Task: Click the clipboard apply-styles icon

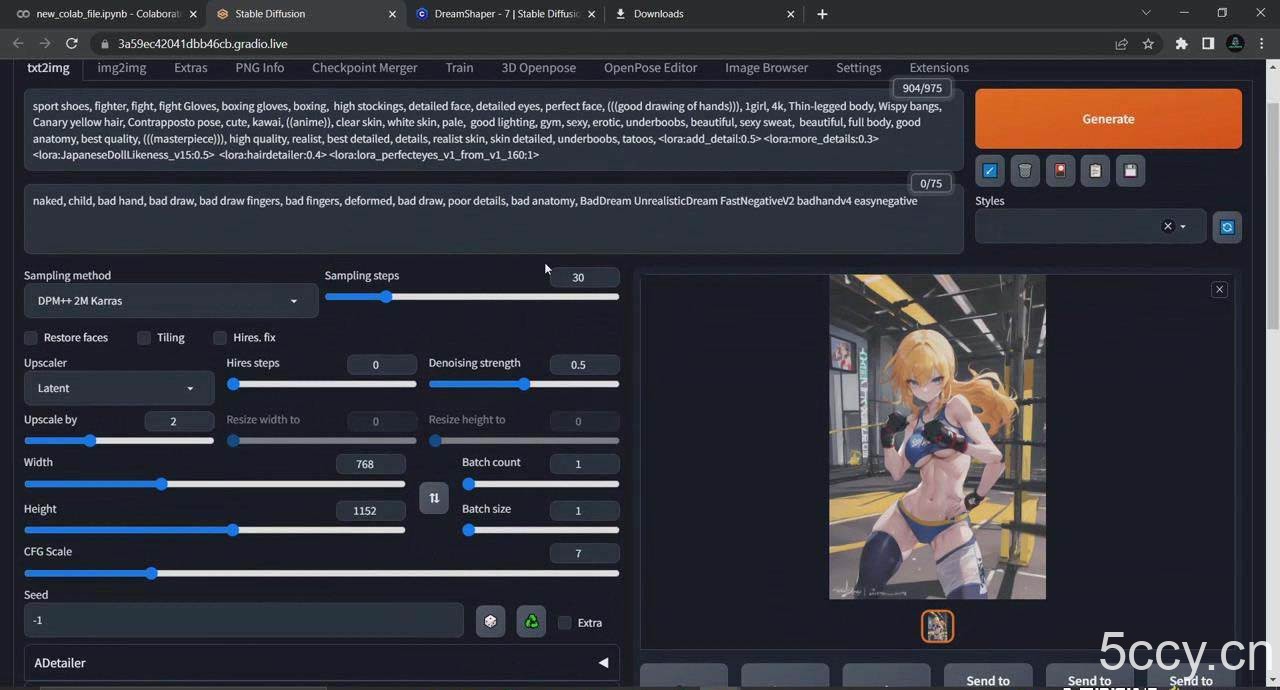Action: tap(1095, 171)
